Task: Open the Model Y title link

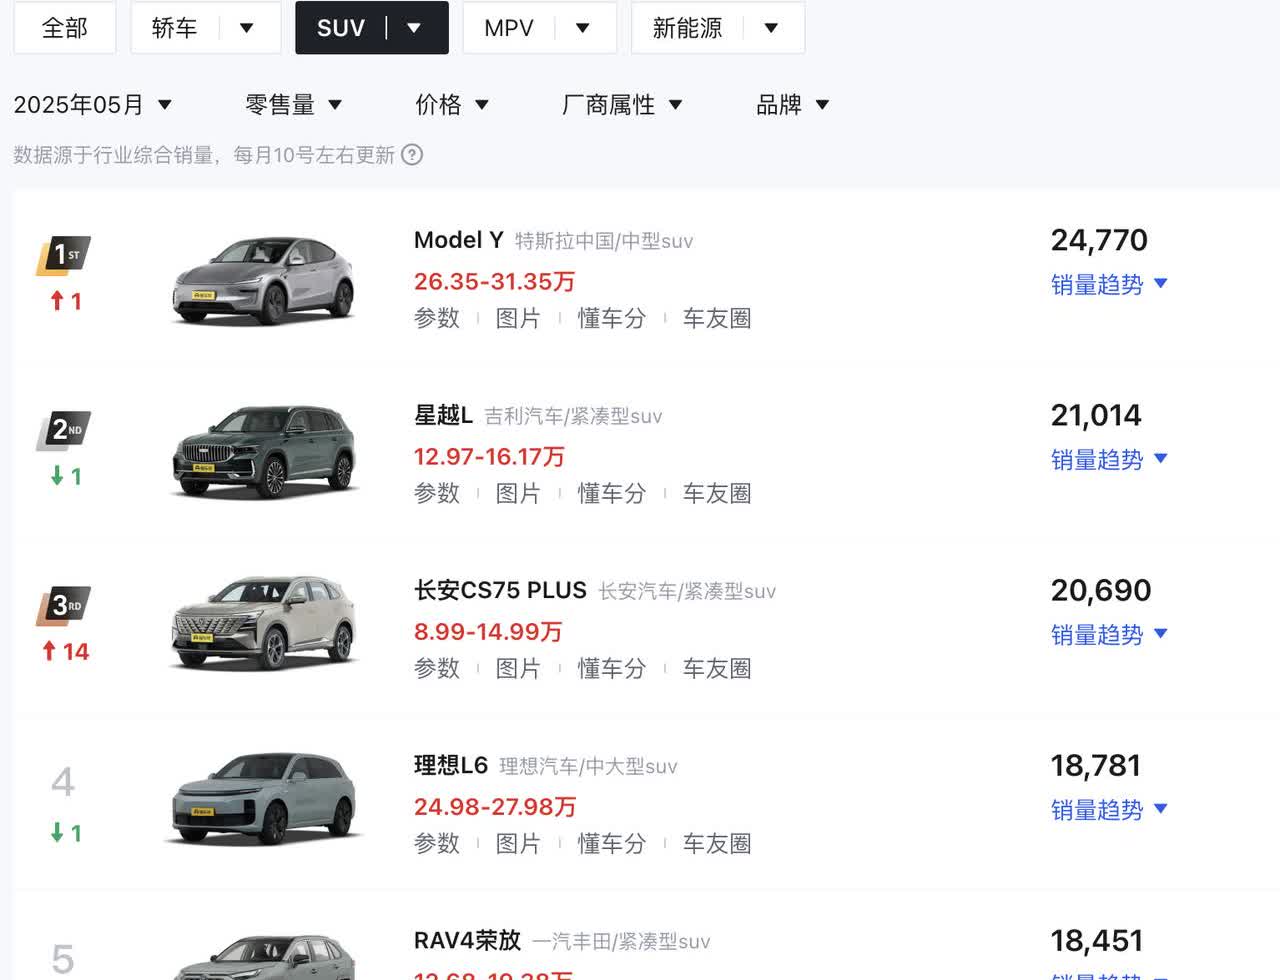Action: click(458, 240)
